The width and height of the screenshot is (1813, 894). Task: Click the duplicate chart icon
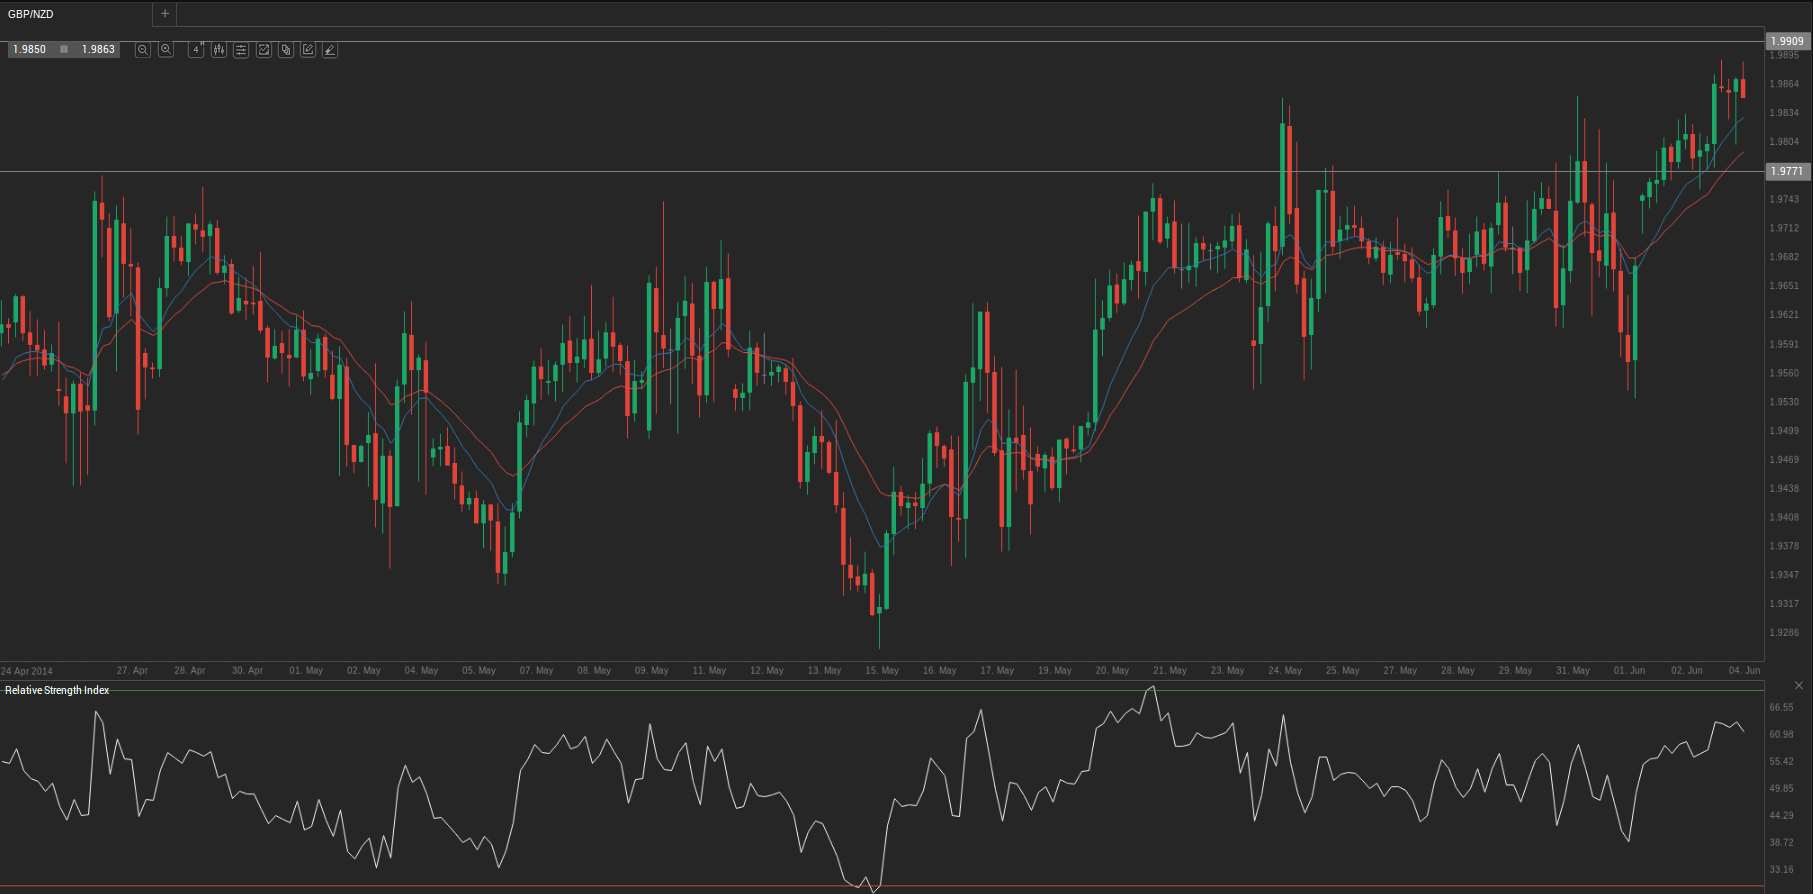tap(286, 50)
